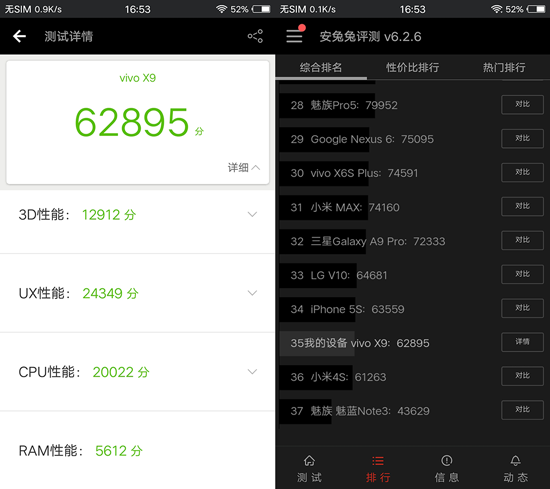Switch to the 热门排行 tab

(504, 67)
